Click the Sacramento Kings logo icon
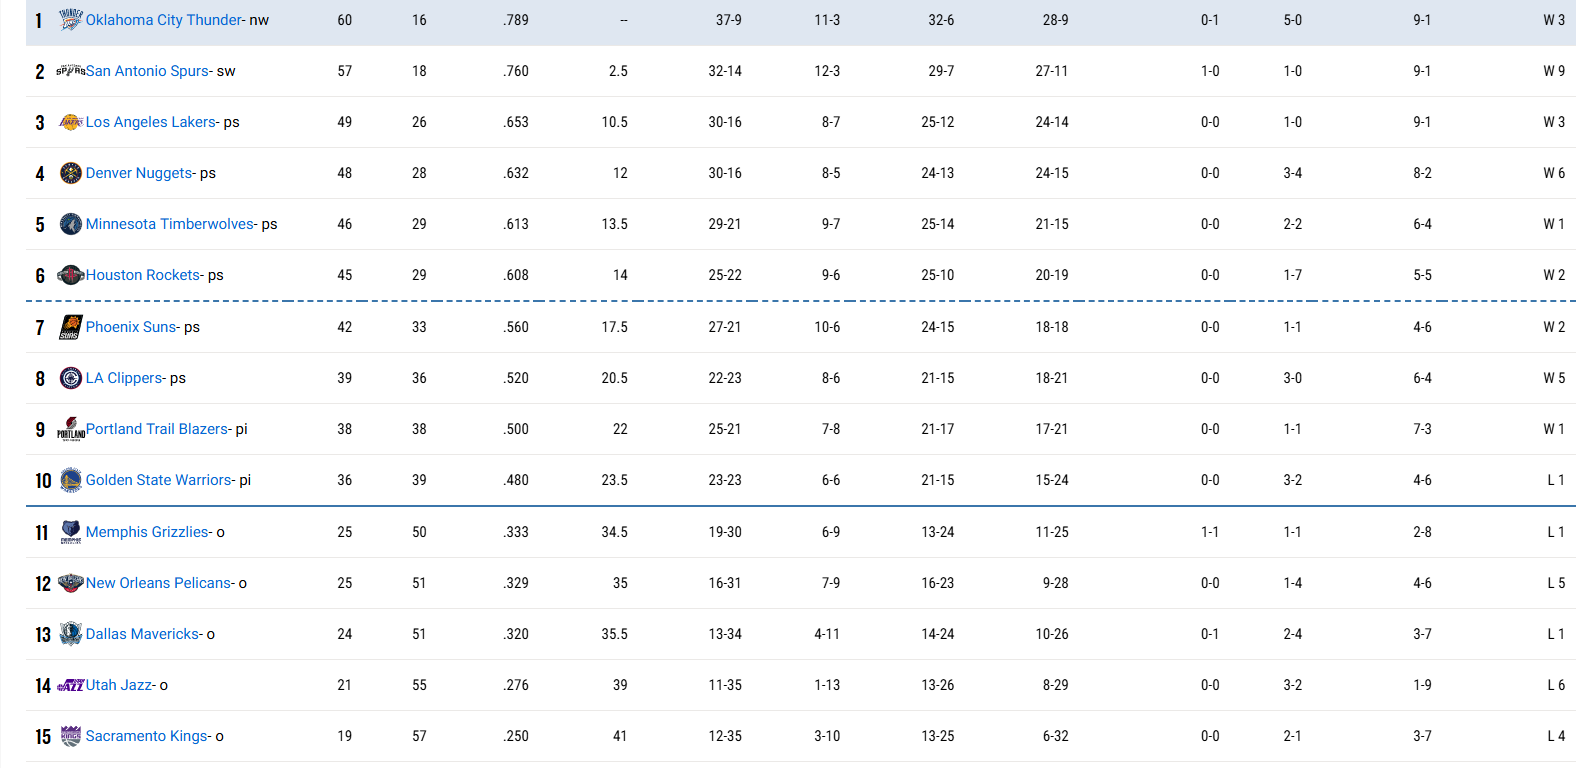Image resolution: width=1587 pixels, height=768 pixels. (71, 736)
